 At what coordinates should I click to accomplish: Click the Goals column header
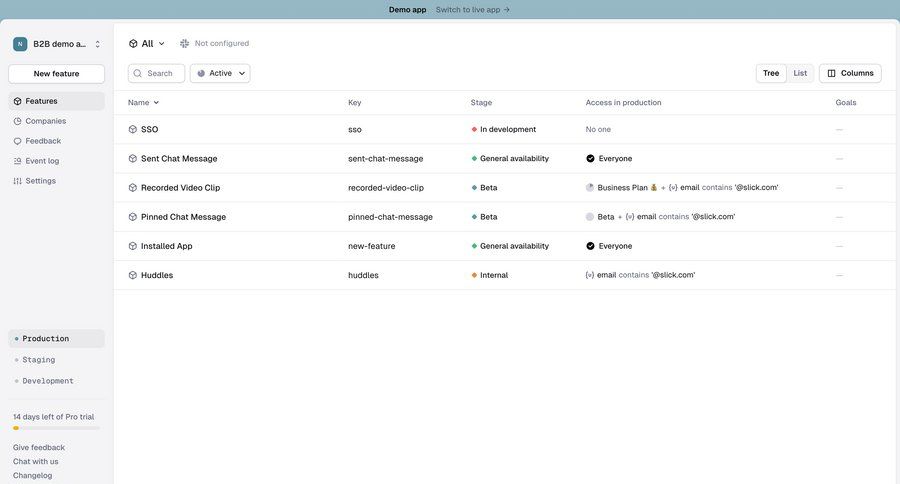(845, 103)
